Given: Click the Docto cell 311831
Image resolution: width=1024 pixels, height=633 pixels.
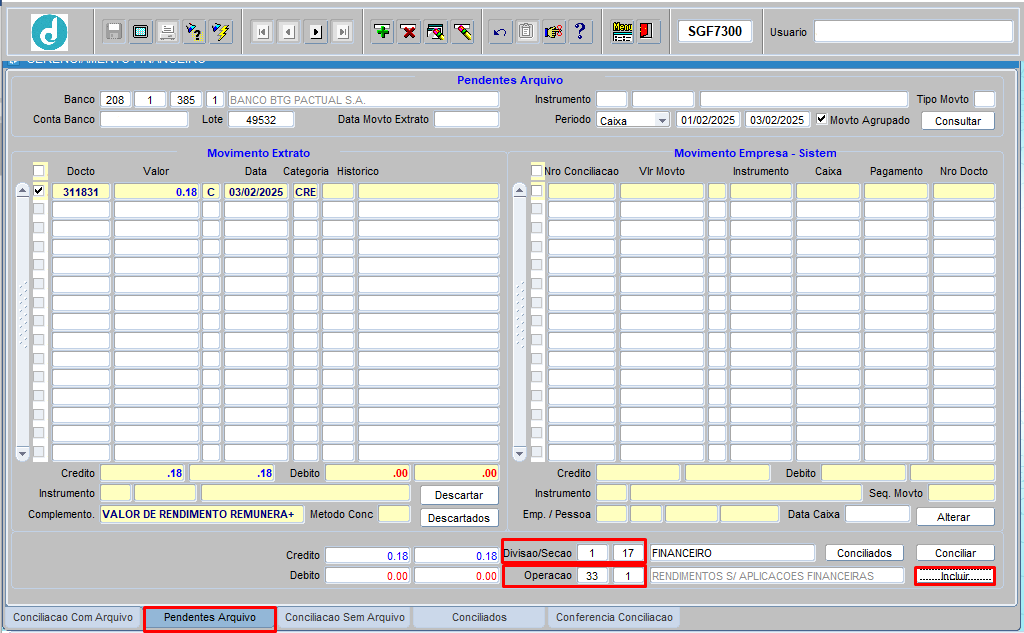Looking at the screenshot, I should click(81, 191).
